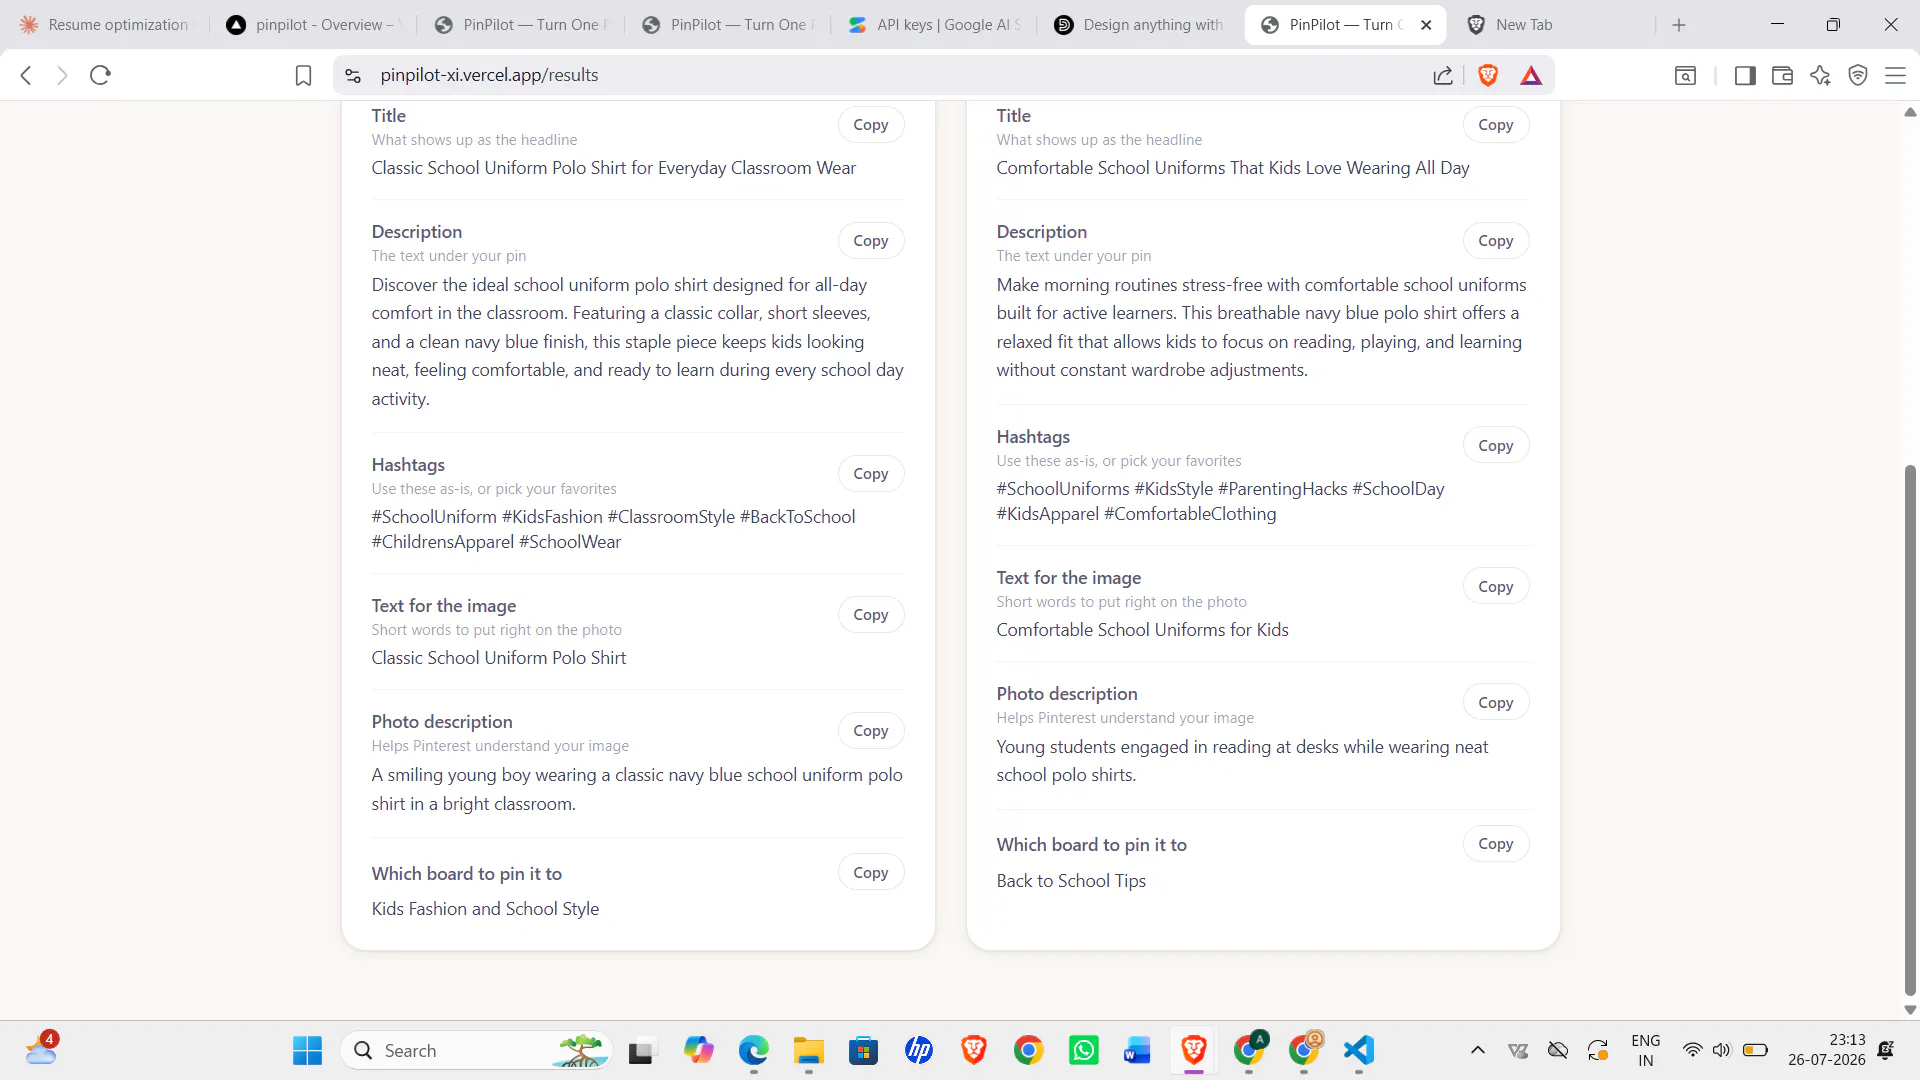Switch to API keys Google AI tab
The height and width of the screenshot is (1080, 1920).
click(x=935, y=25)
